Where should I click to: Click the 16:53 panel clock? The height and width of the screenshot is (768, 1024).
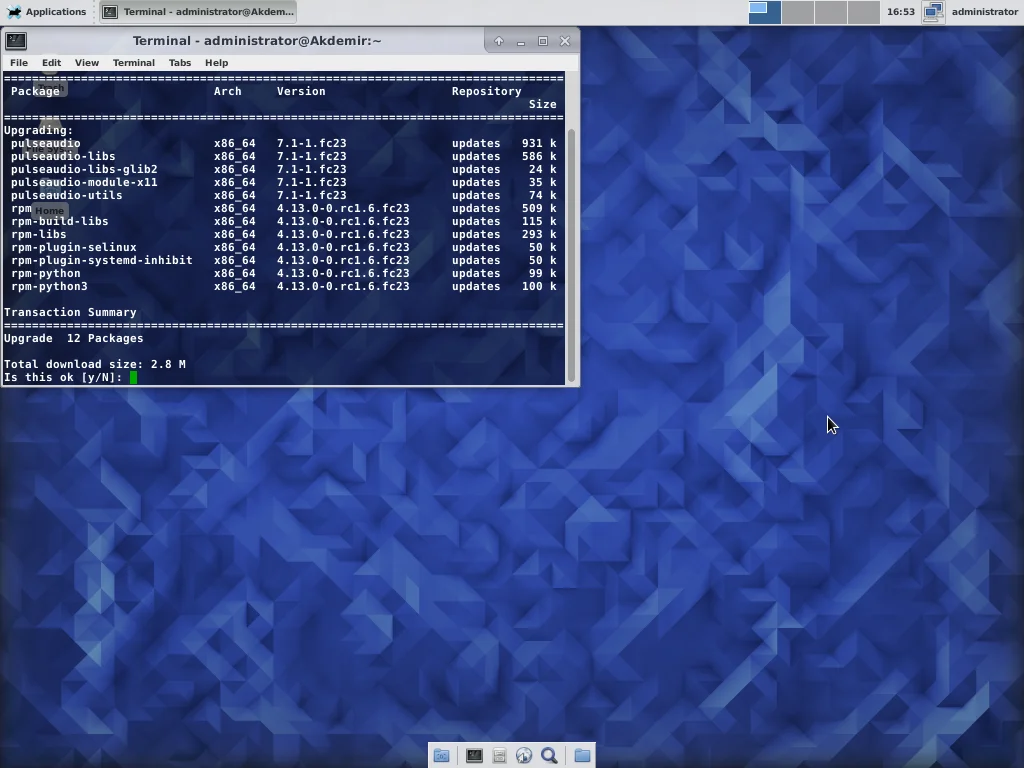click(x=901, y=12)
